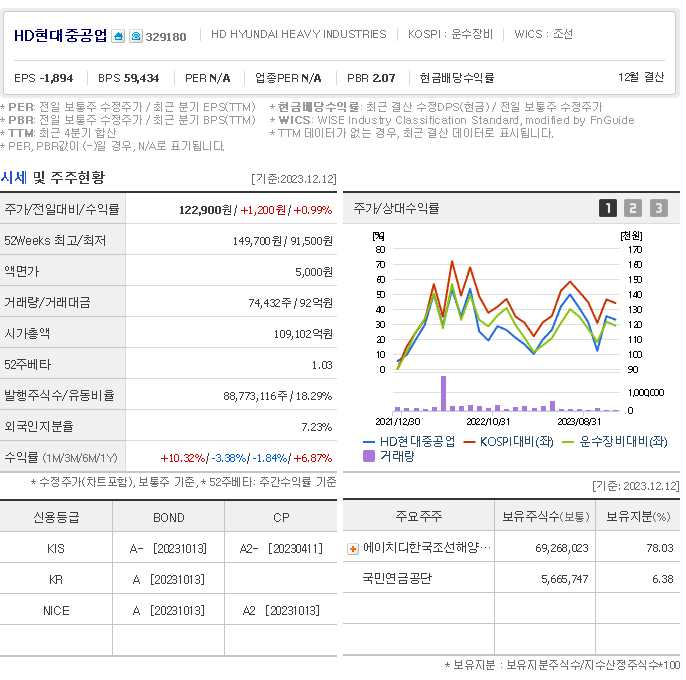Open the 에이치디한국조선해양 shareholder name
Screen dimensions: 686x680
[x=427, y=547]
